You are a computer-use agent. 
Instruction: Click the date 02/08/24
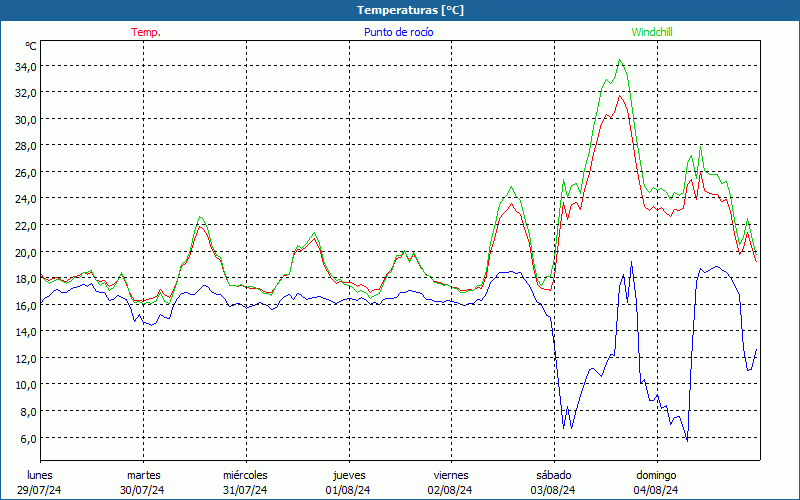click(450, 490)
